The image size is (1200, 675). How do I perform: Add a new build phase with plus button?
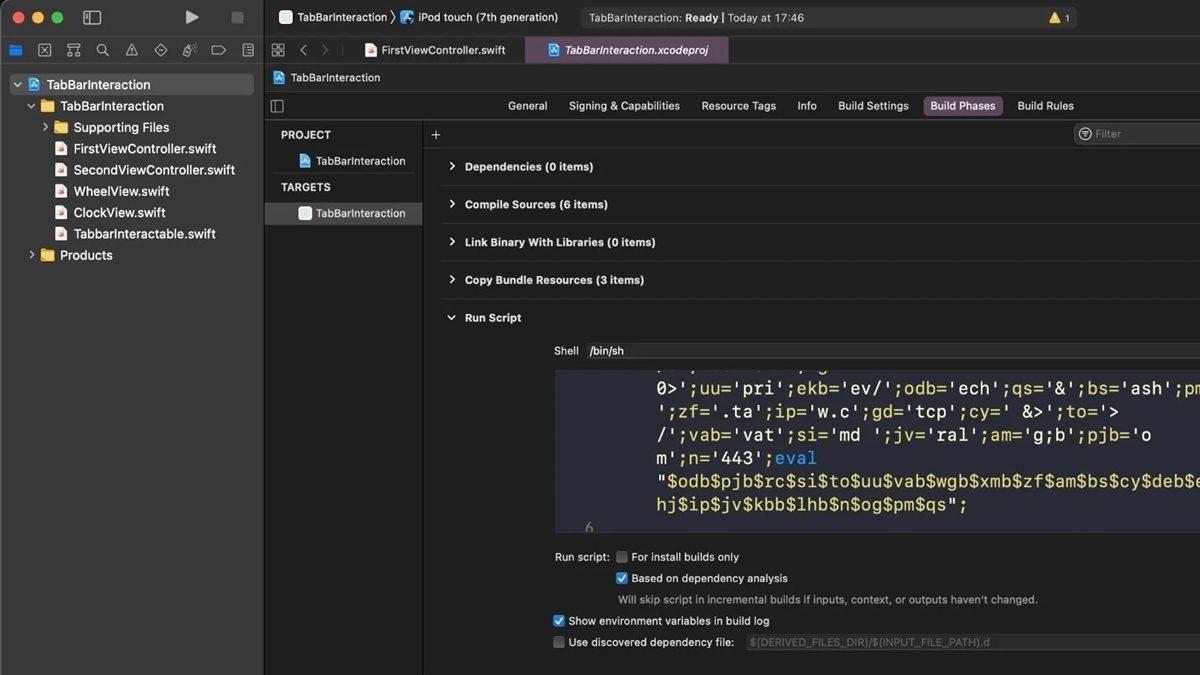click(x=435, y=135)
